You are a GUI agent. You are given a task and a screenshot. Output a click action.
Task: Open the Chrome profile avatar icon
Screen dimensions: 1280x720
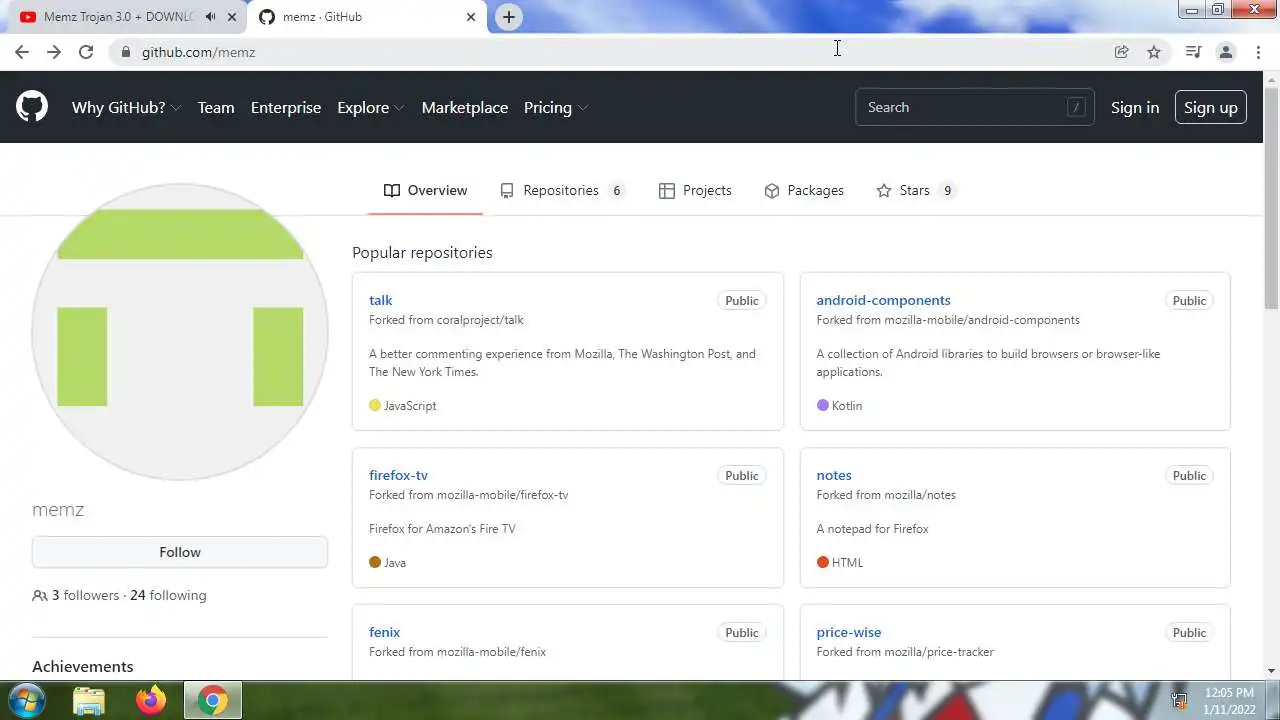[1226, 52]
